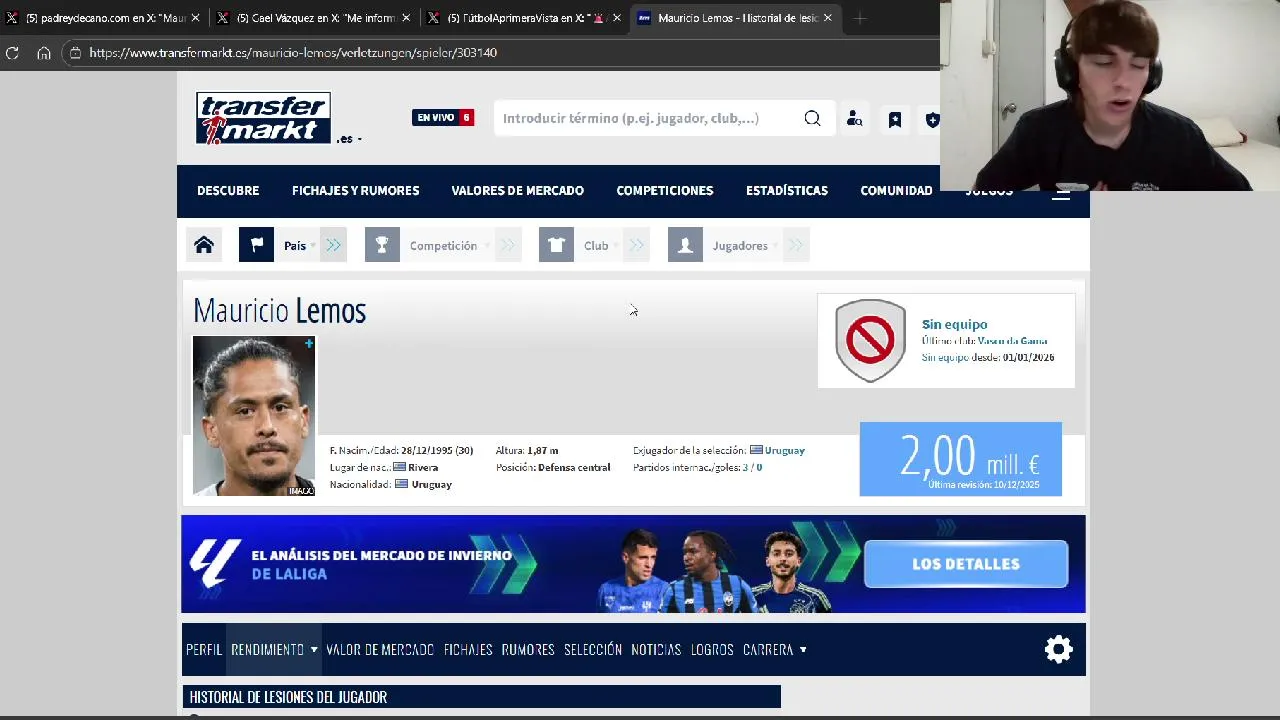This screenshot has height=720, width=1280.
Task: Click the 2,00 mill. € market value box
Action: point(960,459)
